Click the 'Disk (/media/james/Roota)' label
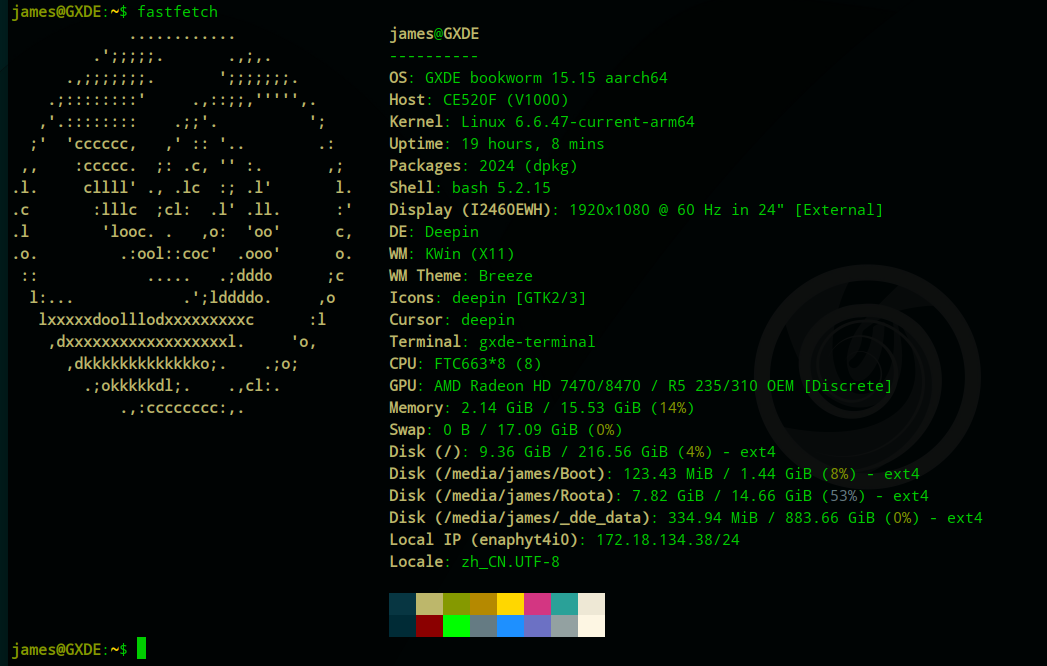The image size is (1047, 666). click(x=501, y=497)
